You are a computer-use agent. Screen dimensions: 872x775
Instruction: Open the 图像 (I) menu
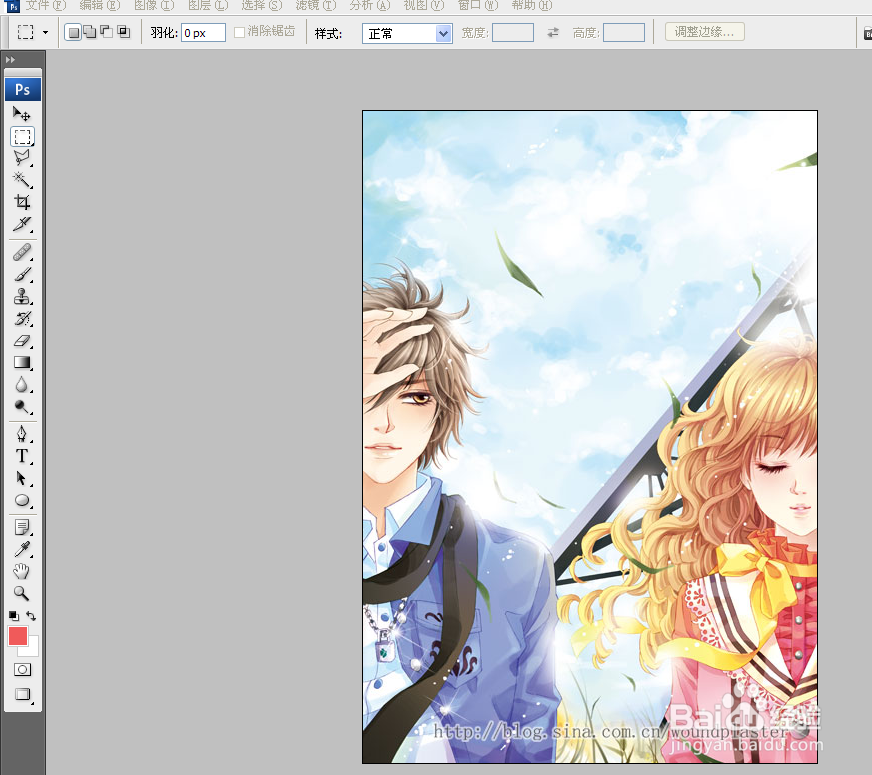(154, 6)
